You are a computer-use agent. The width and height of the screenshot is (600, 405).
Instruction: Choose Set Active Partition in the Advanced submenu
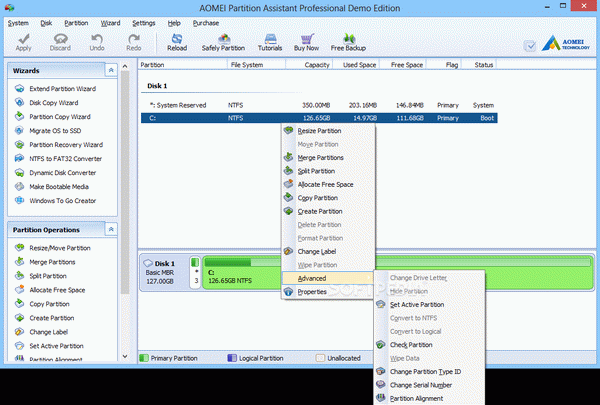429,305
